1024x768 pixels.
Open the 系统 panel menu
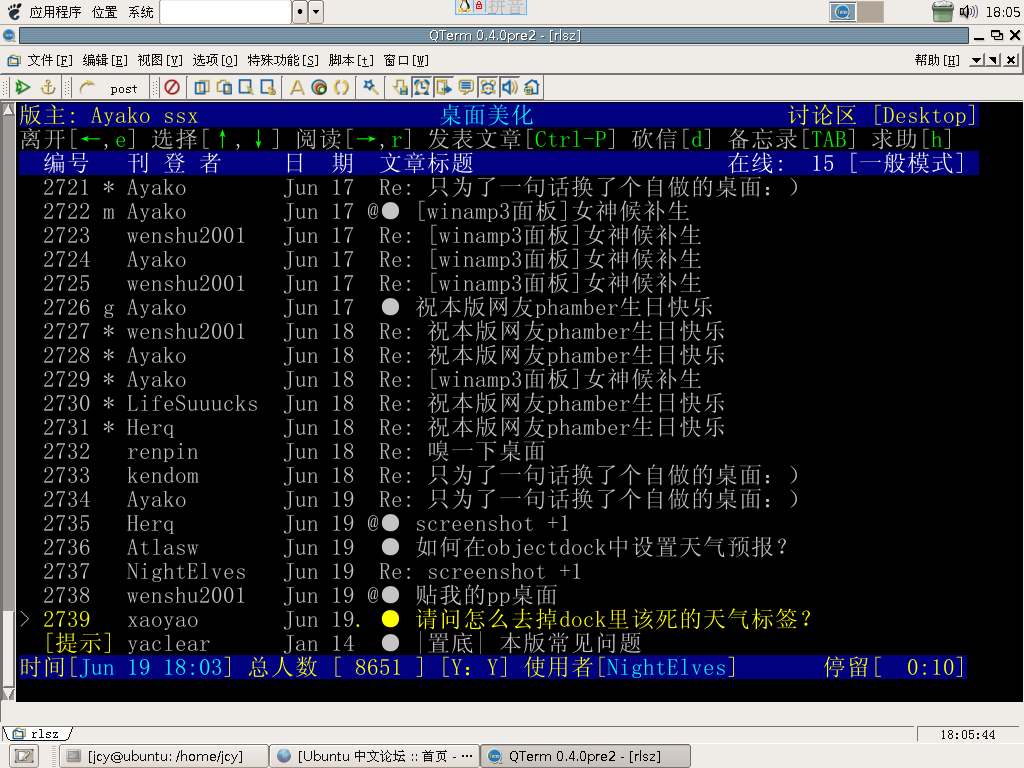(140, 12)
